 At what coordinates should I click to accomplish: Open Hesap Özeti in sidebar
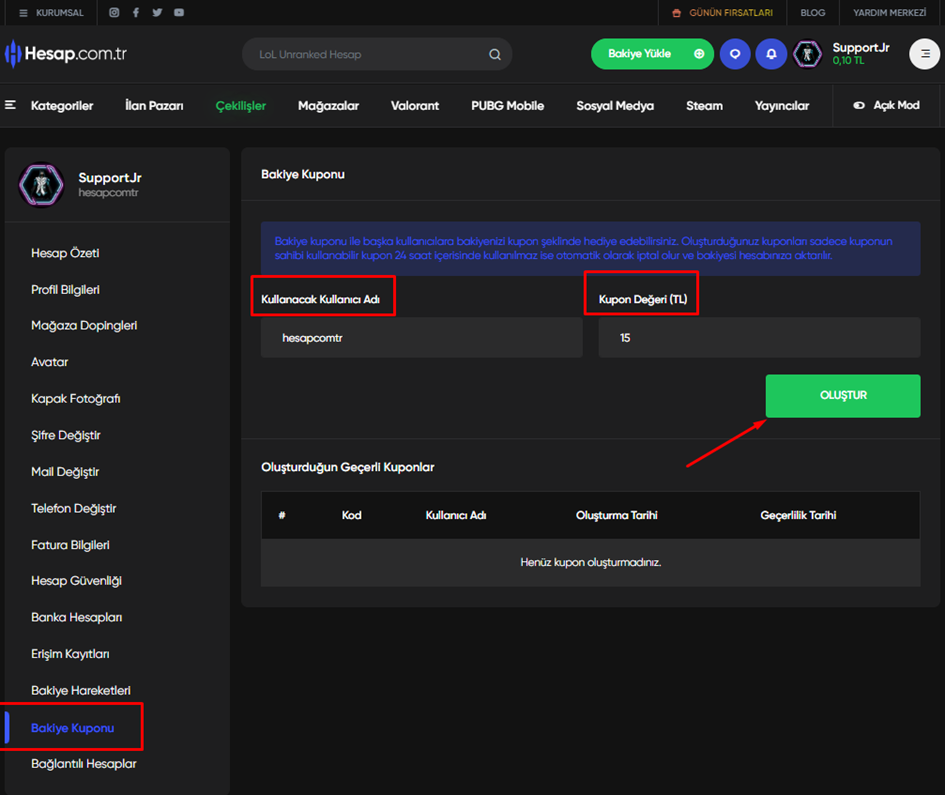click(65, 253)
